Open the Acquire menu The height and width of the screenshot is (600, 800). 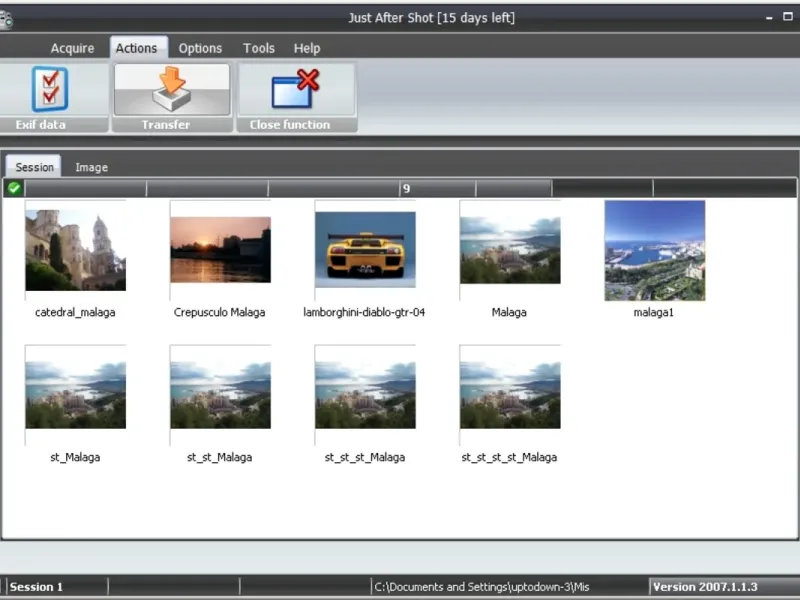[x=72, y=48]
